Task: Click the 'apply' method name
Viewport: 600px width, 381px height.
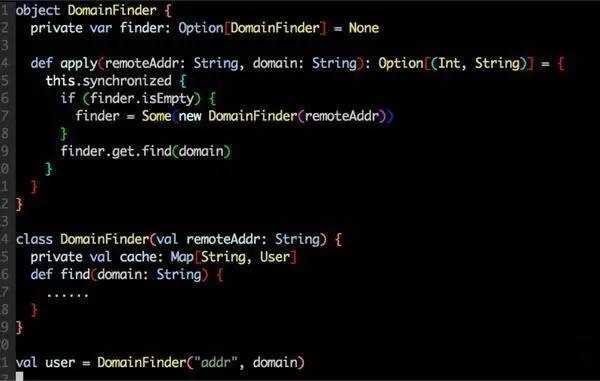Action: (79, 64)
